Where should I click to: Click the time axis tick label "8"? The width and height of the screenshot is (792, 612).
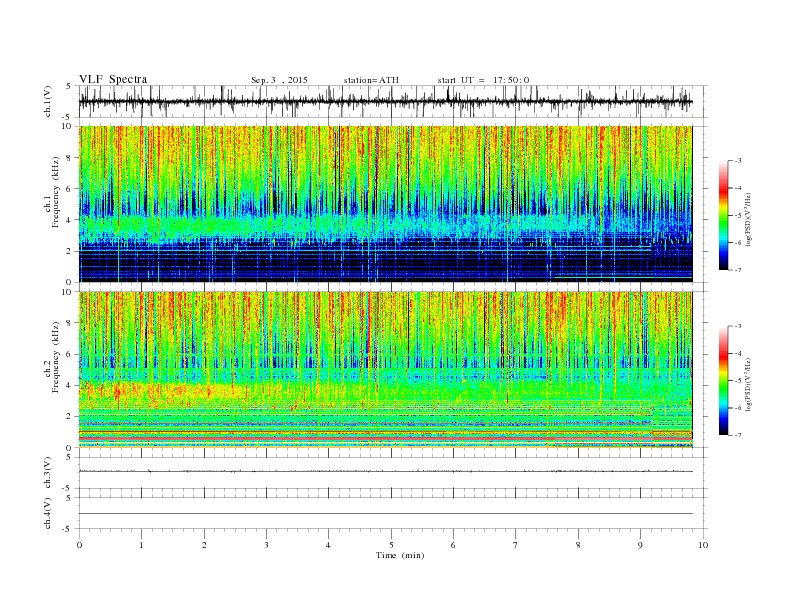[578, 545]
